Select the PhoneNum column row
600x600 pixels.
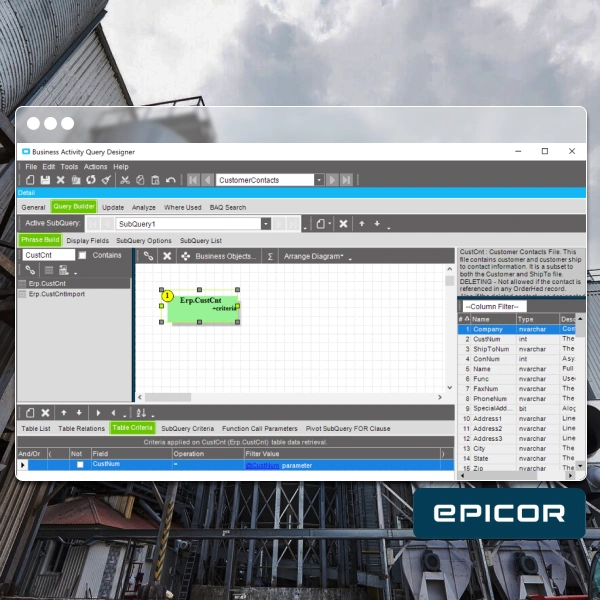pyautogui.click(x=516, y=399)
